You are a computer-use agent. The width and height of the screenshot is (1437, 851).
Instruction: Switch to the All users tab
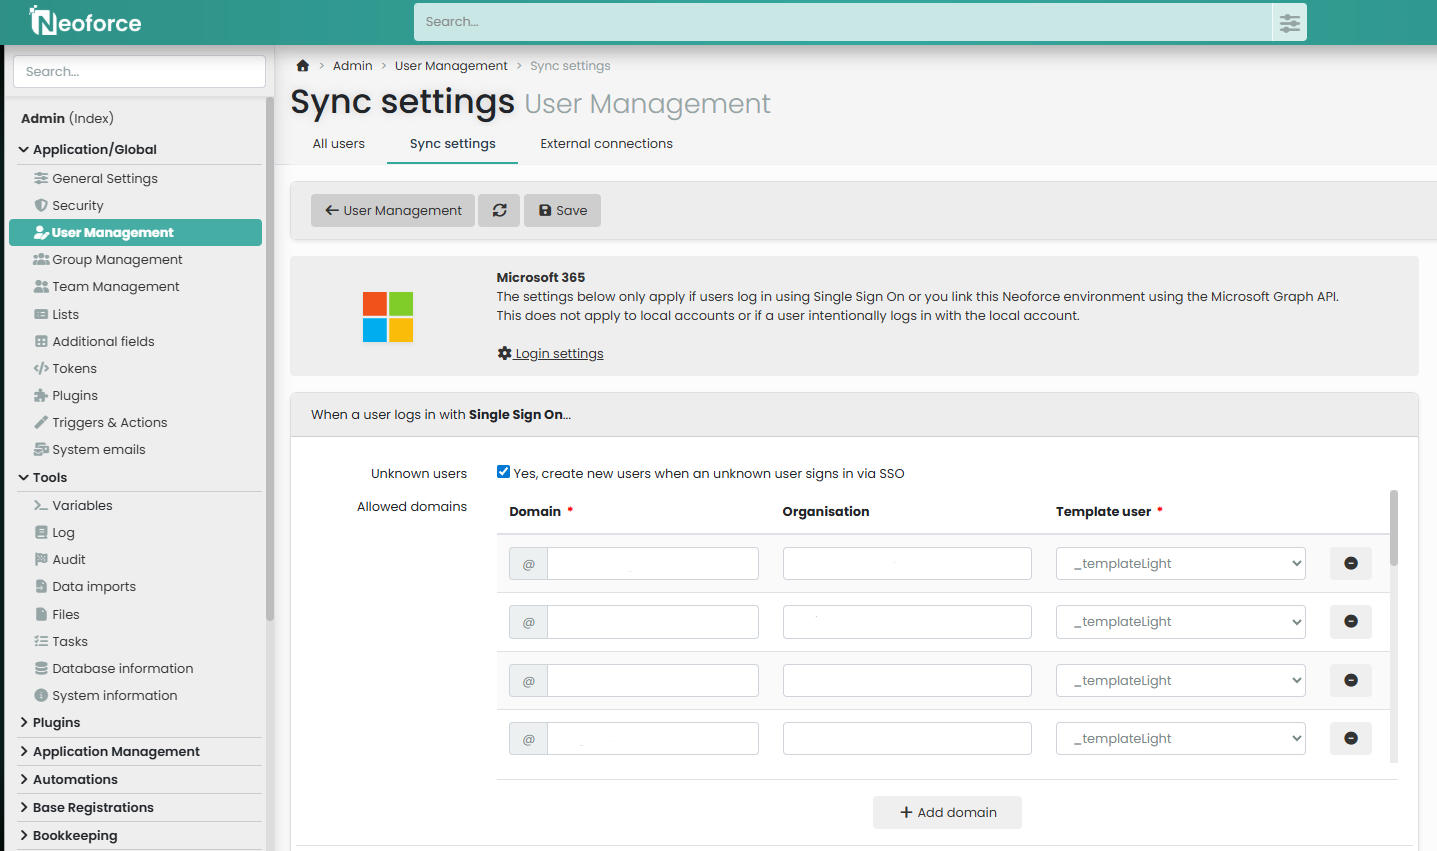[x=338, y=143]
